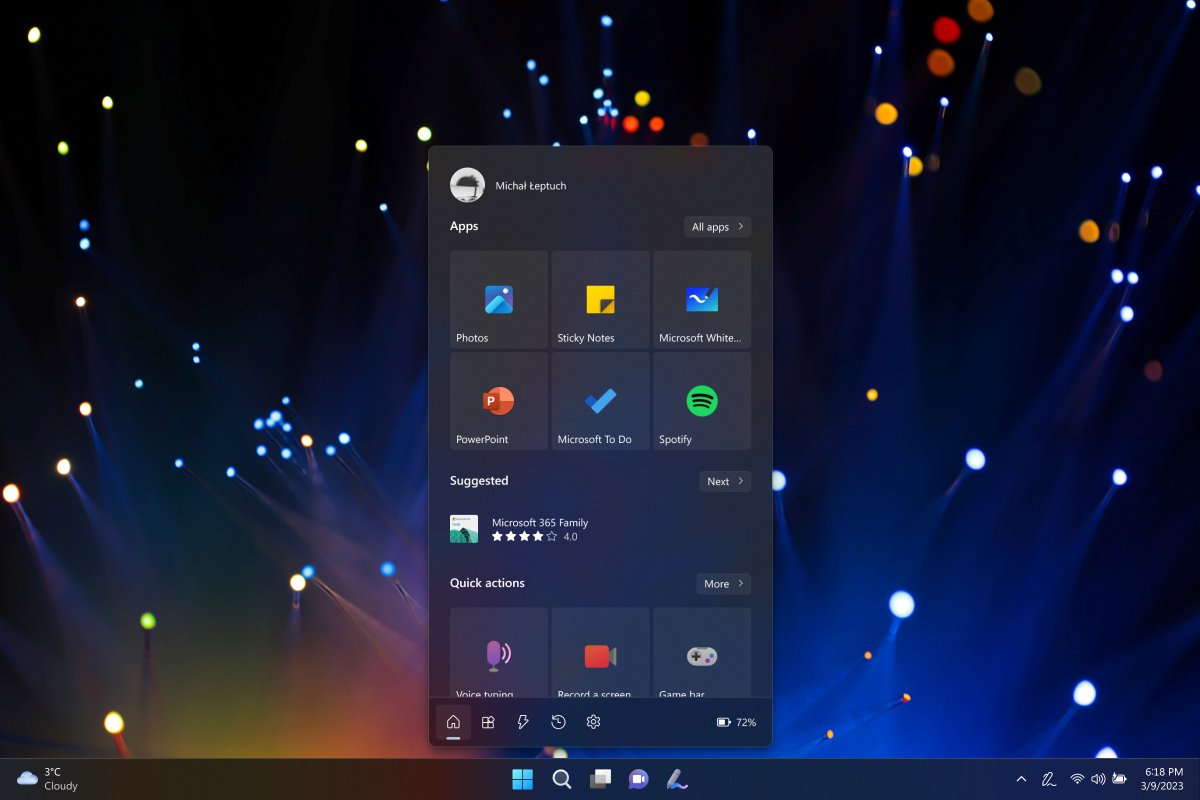Start the Voice typing quick action

coord(499,653)
